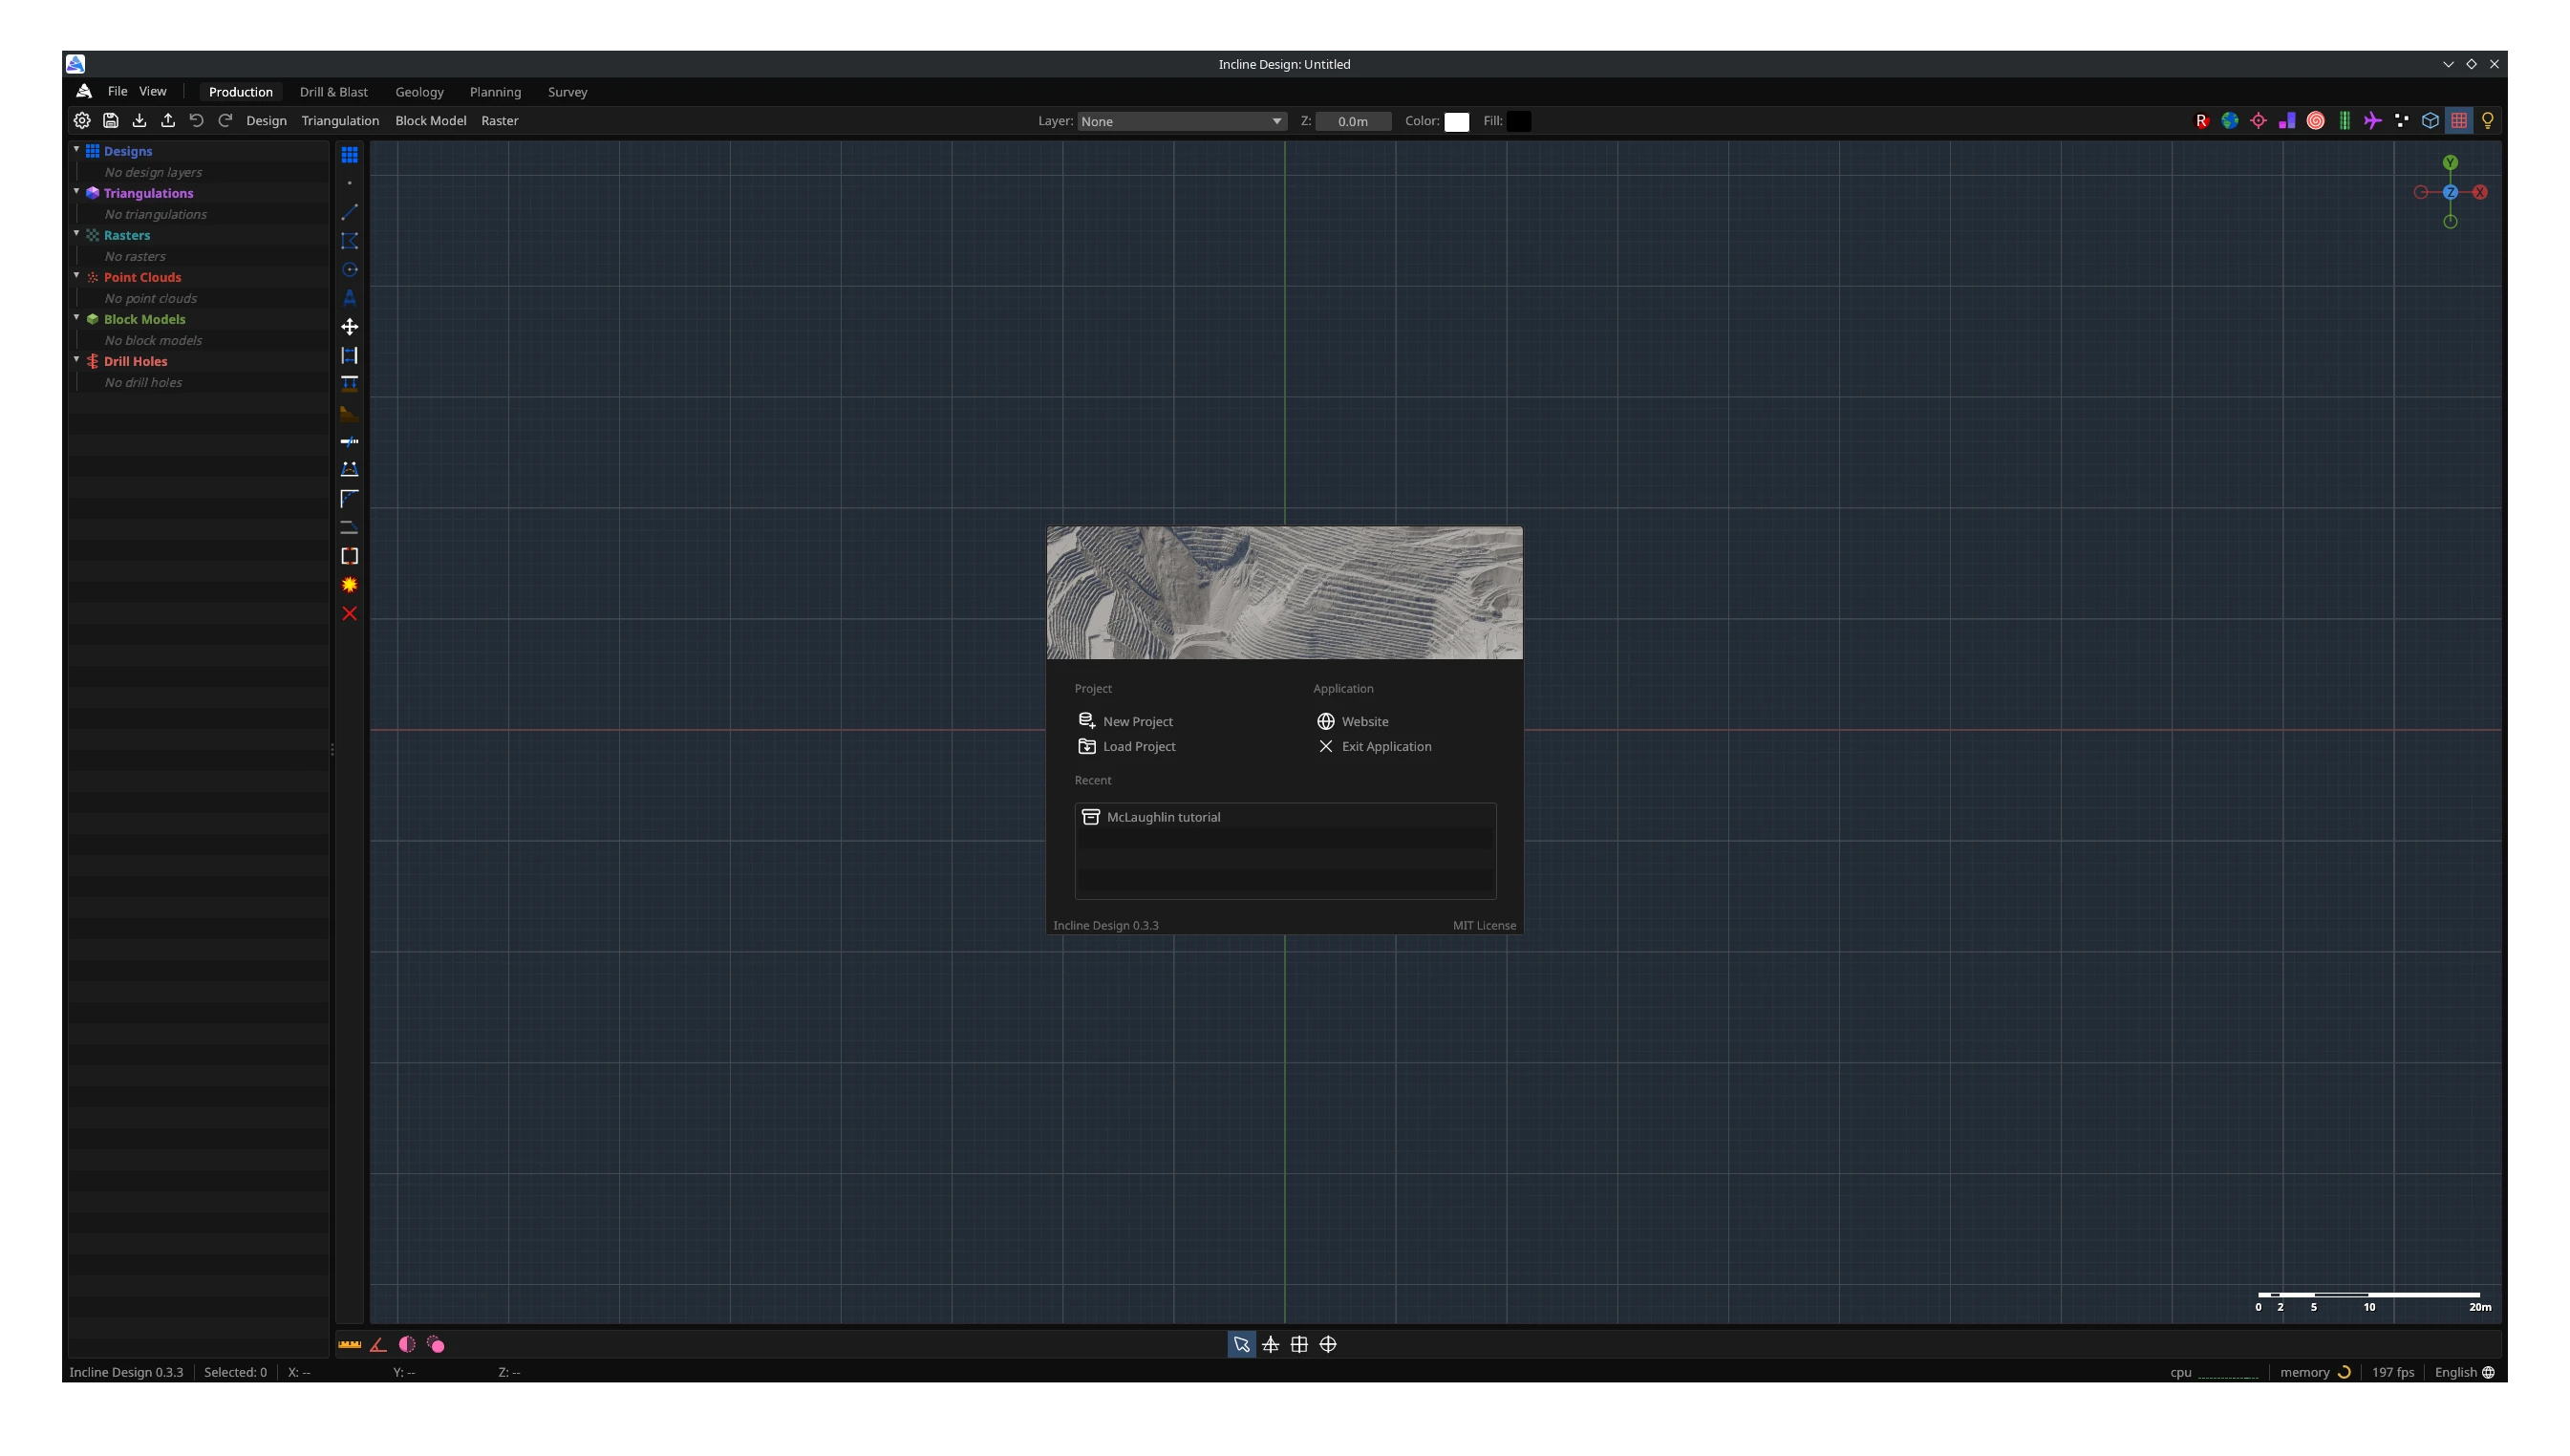Select the polygon drawing tool
This screenshot has height=1456, width=2570.
pyautogui.click(x=349, y=241)
